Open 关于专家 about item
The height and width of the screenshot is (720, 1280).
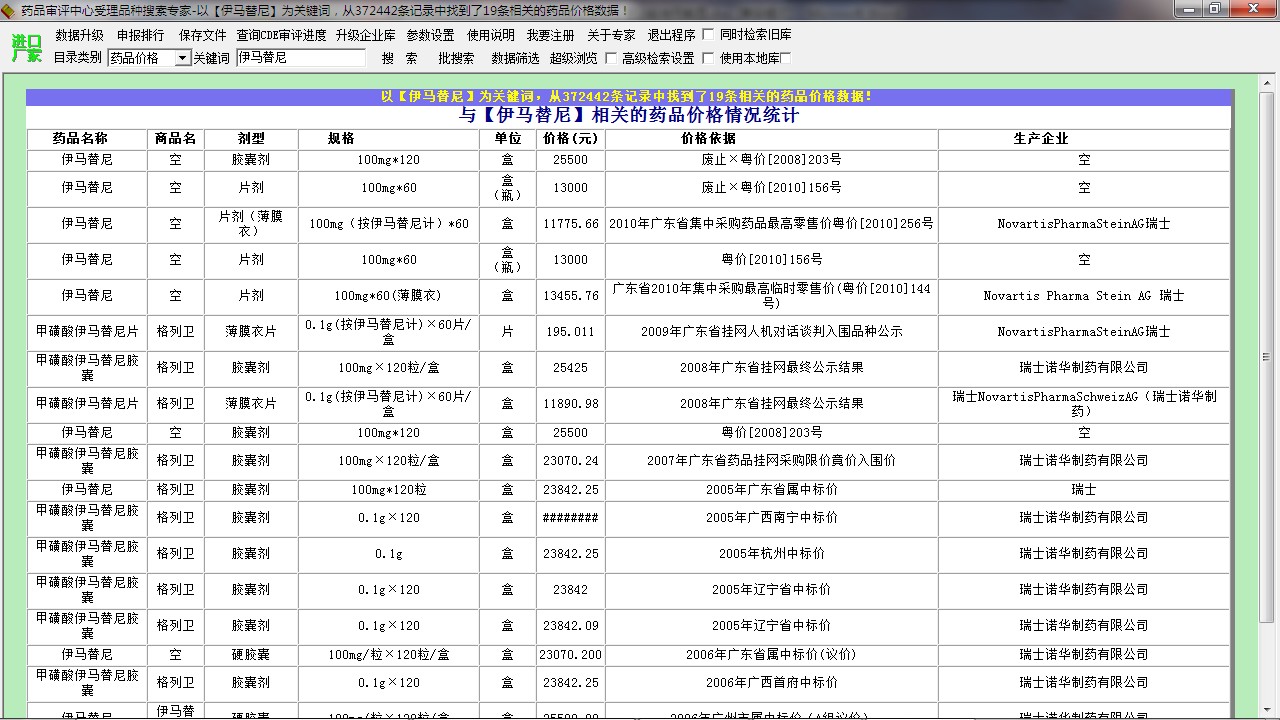pyautogui.click(x=611, y=35)
